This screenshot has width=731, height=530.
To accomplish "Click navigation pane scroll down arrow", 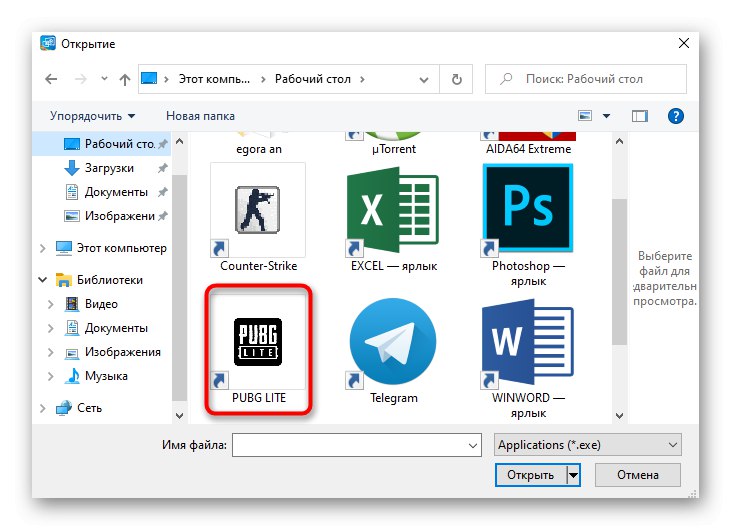I will (x=179, y=415).
